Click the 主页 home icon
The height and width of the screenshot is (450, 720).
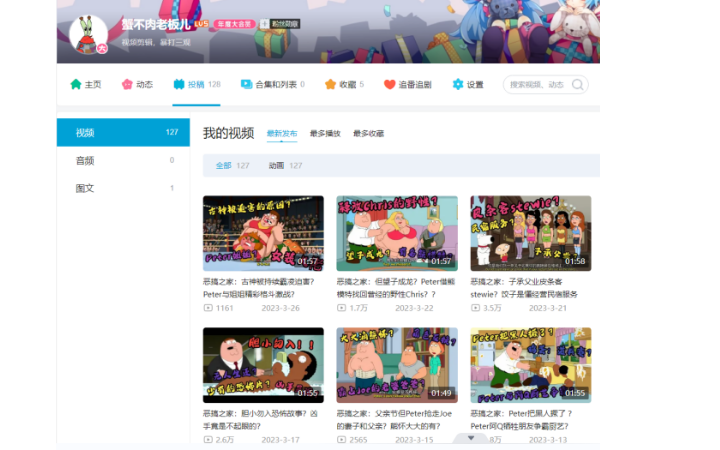[76, 84]
